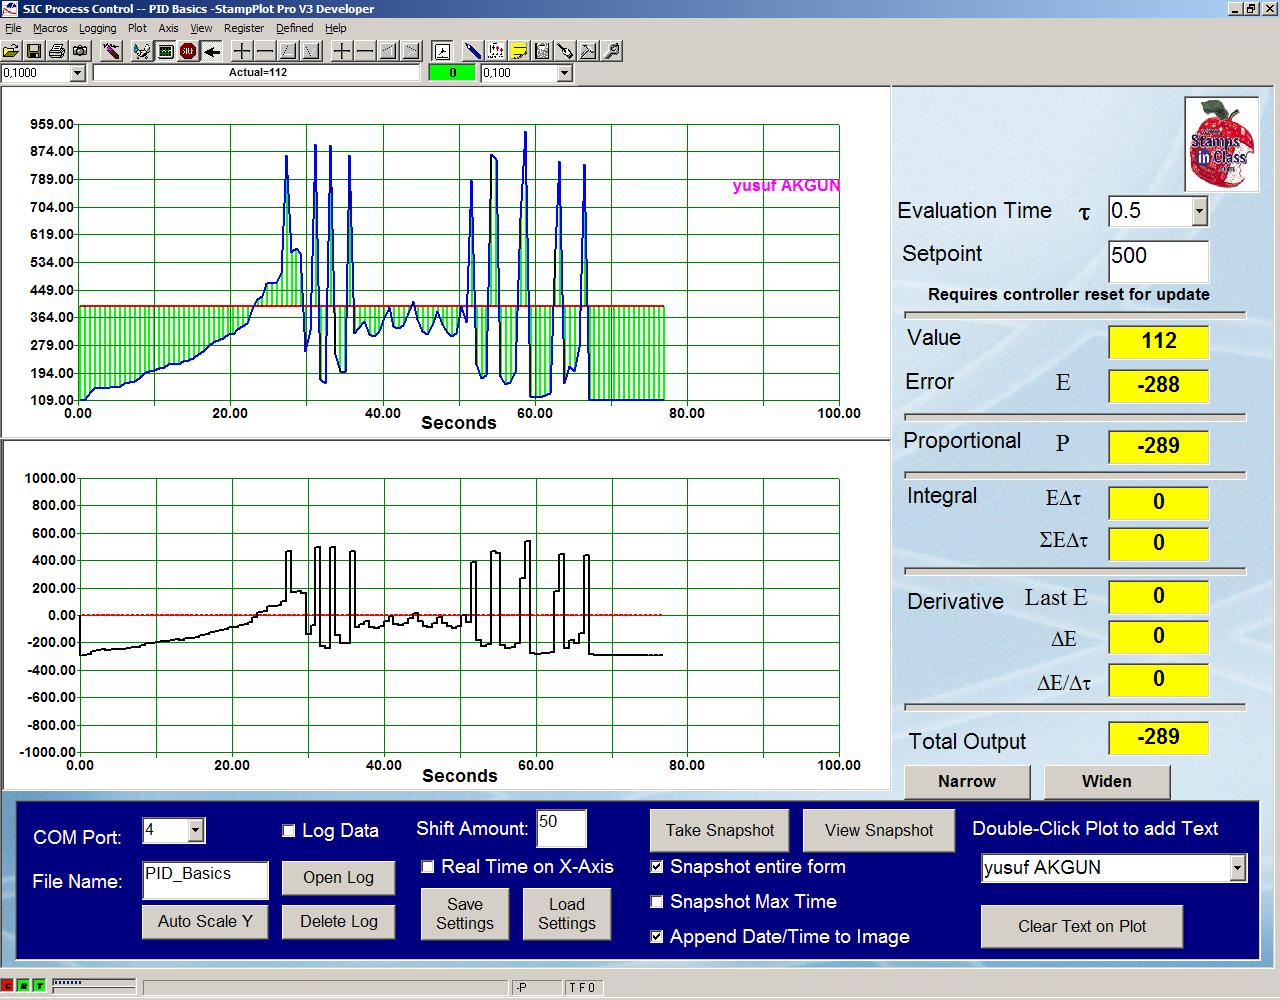
Task: Click the upward triangle shift icon
Action: (x=288, y=51)
